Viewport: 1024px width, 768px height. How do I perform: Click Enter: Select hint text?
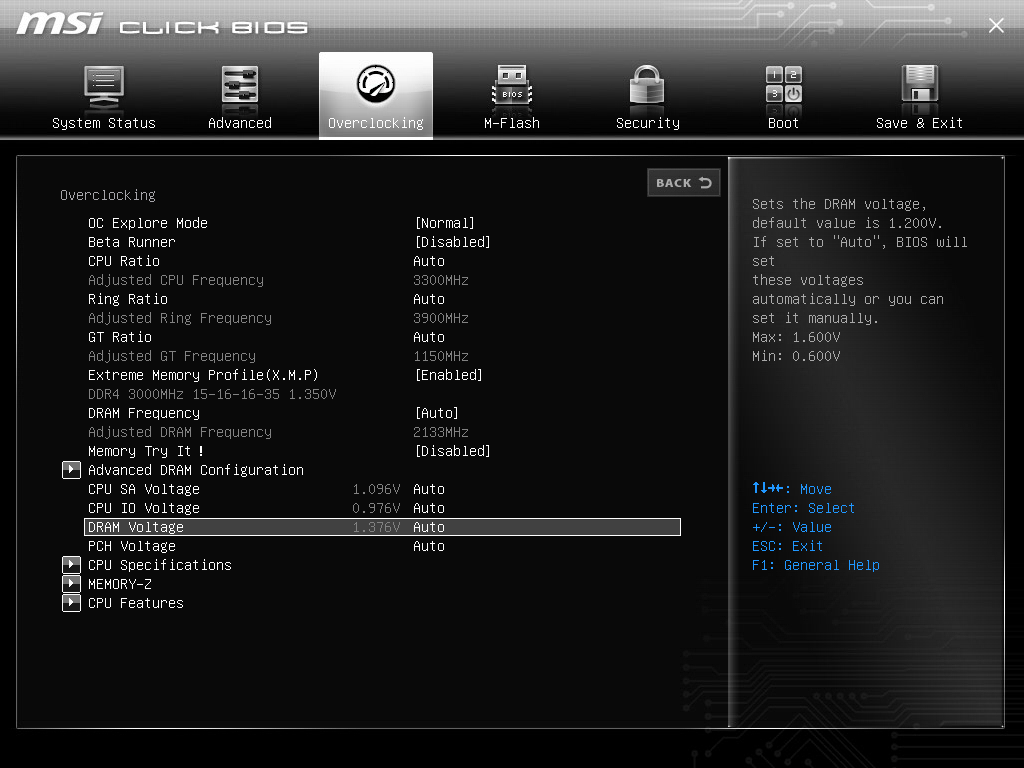pyautogui.click(x=803, y=508)
